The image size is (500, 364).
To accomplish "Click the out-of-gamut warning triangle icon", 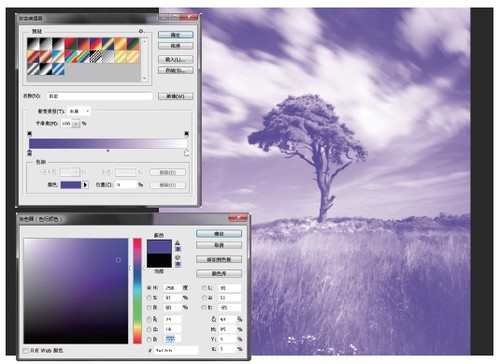I will click(x=178, y=243).
